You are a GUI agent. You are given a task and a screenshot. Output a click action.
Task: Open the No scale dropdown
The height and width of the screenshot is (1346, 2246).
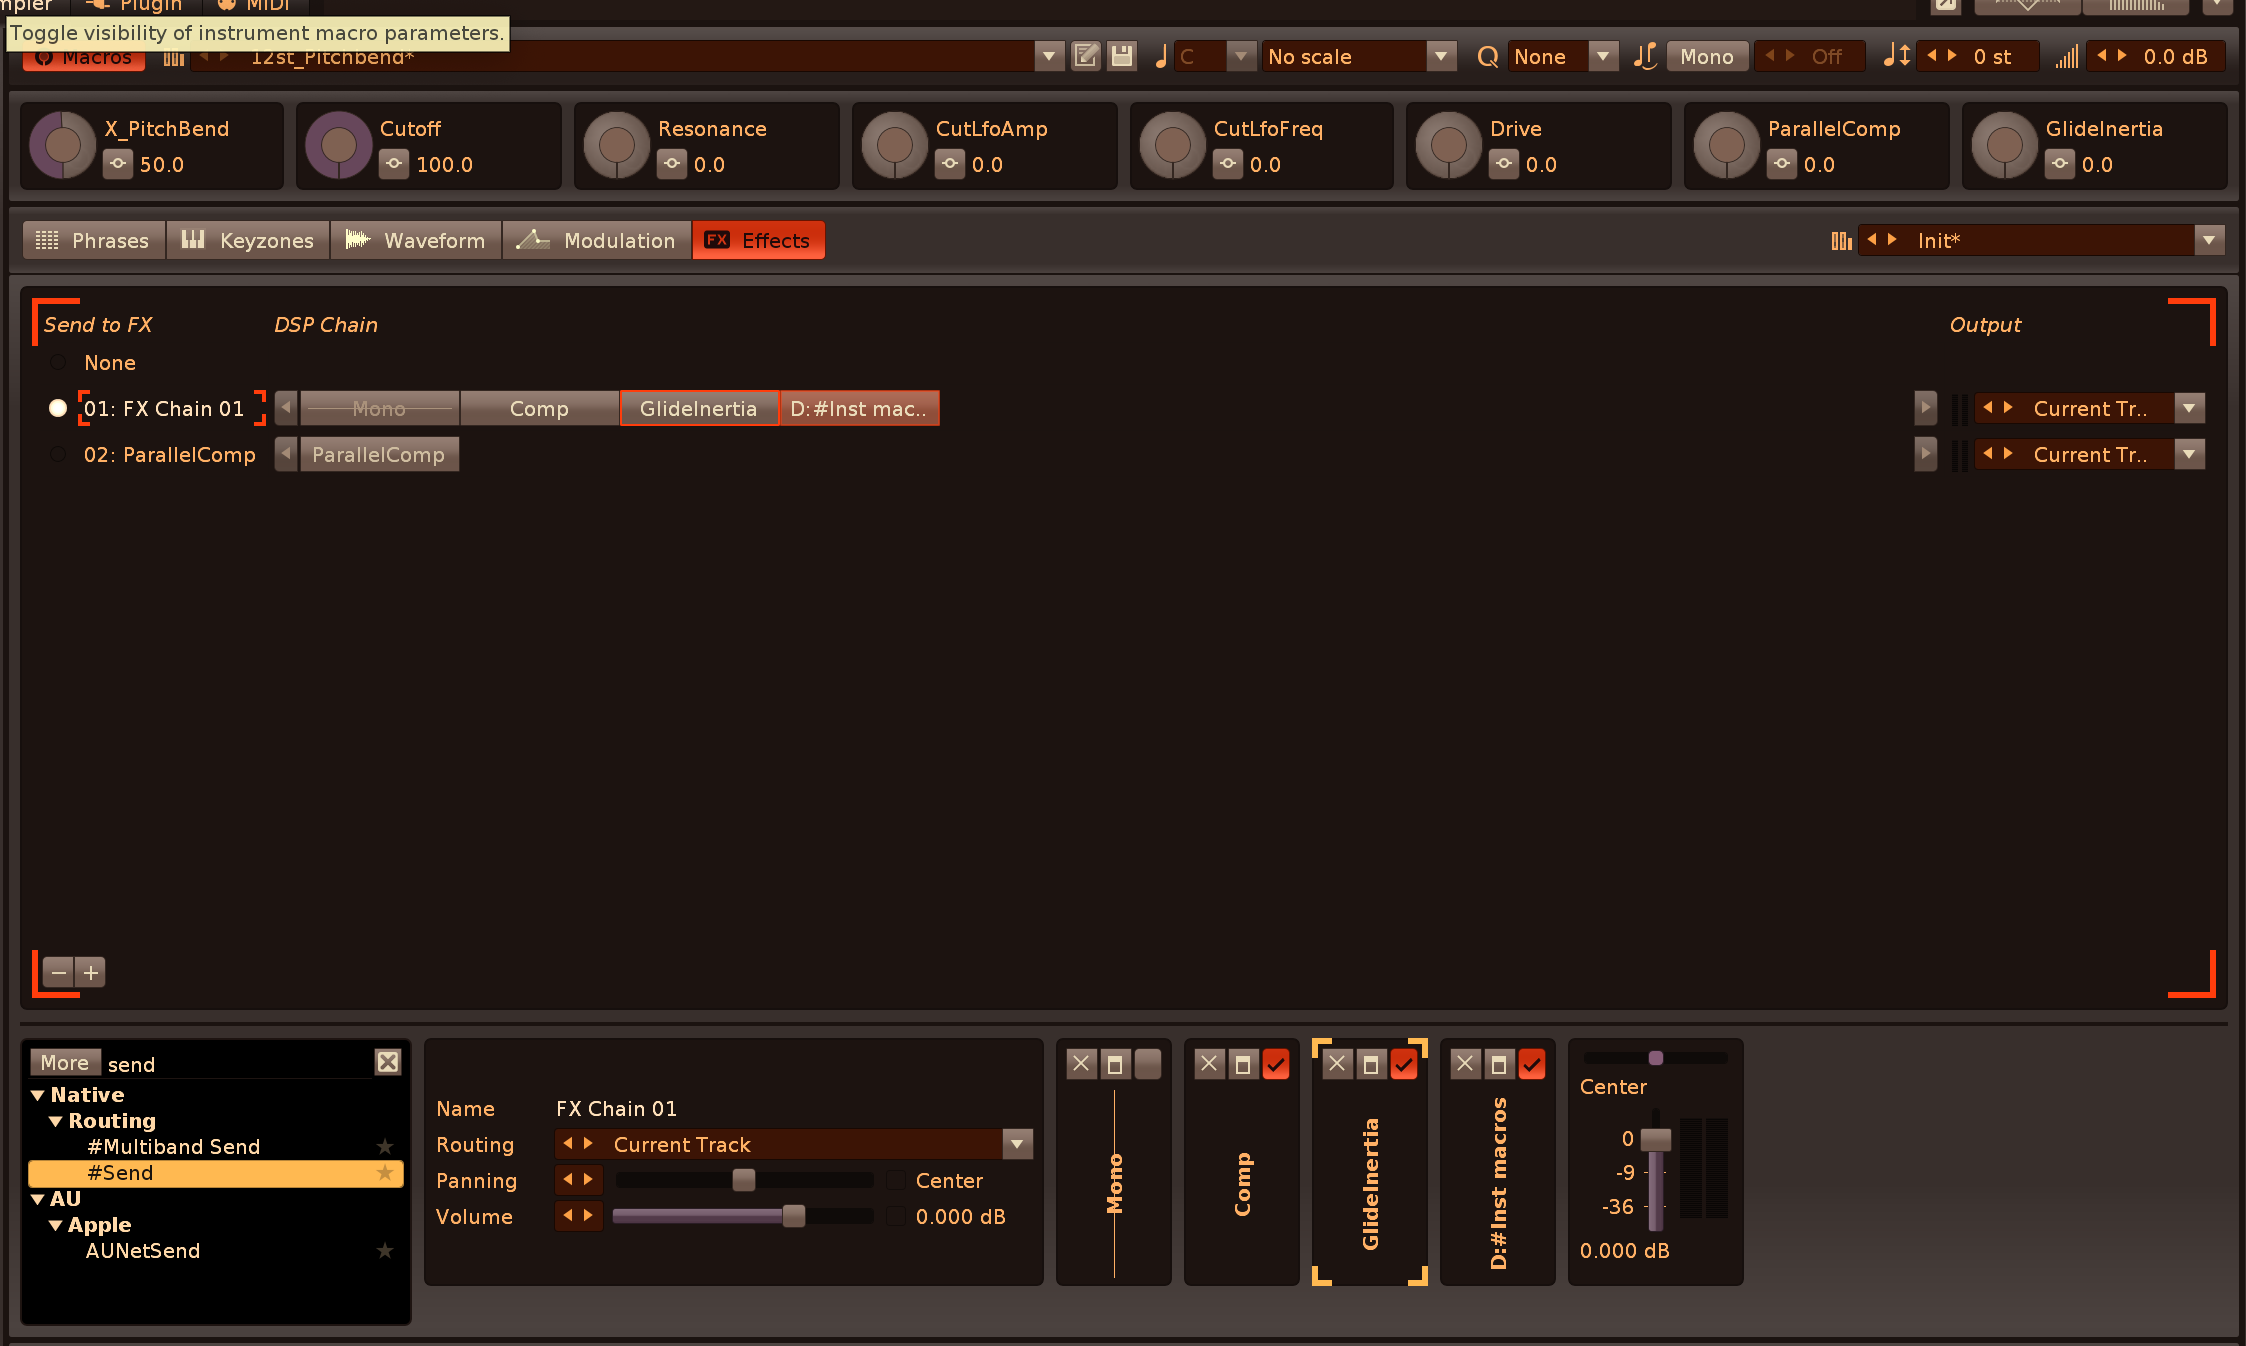tap(1440, 56)
